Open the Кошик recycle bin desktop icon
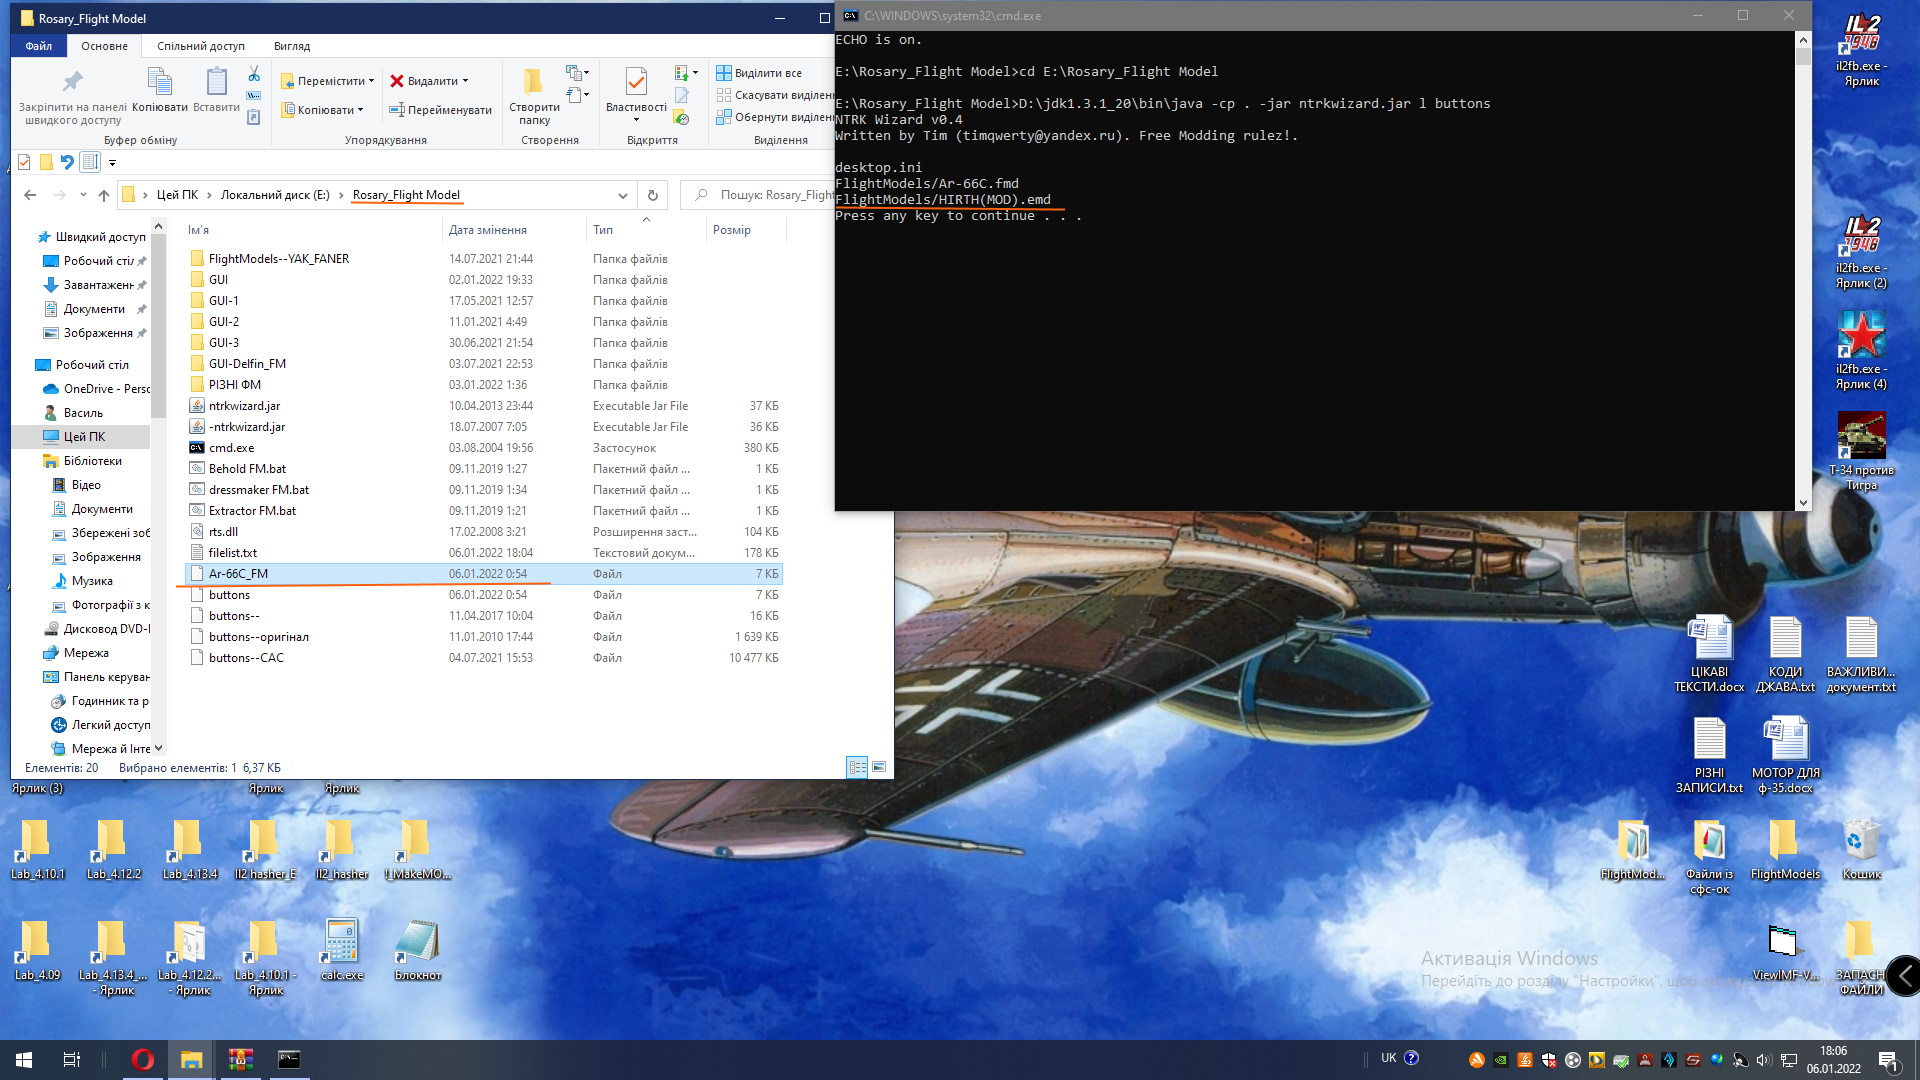Image resolution: width=1920 pixels, height=1080 pixels. pyautogui.click(x=1861, y=850)
